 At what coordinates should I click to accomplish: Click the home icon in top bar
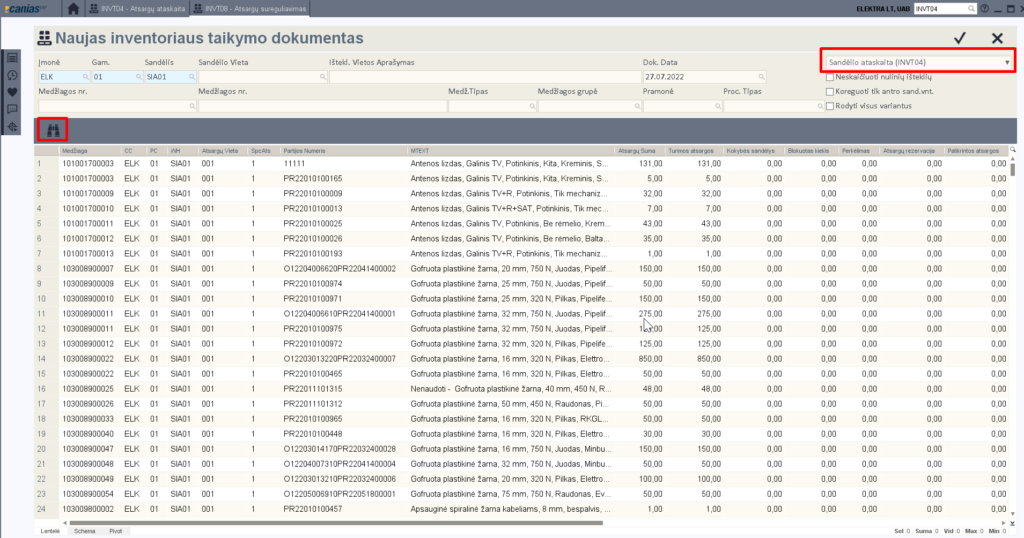(x=74, y=8)
